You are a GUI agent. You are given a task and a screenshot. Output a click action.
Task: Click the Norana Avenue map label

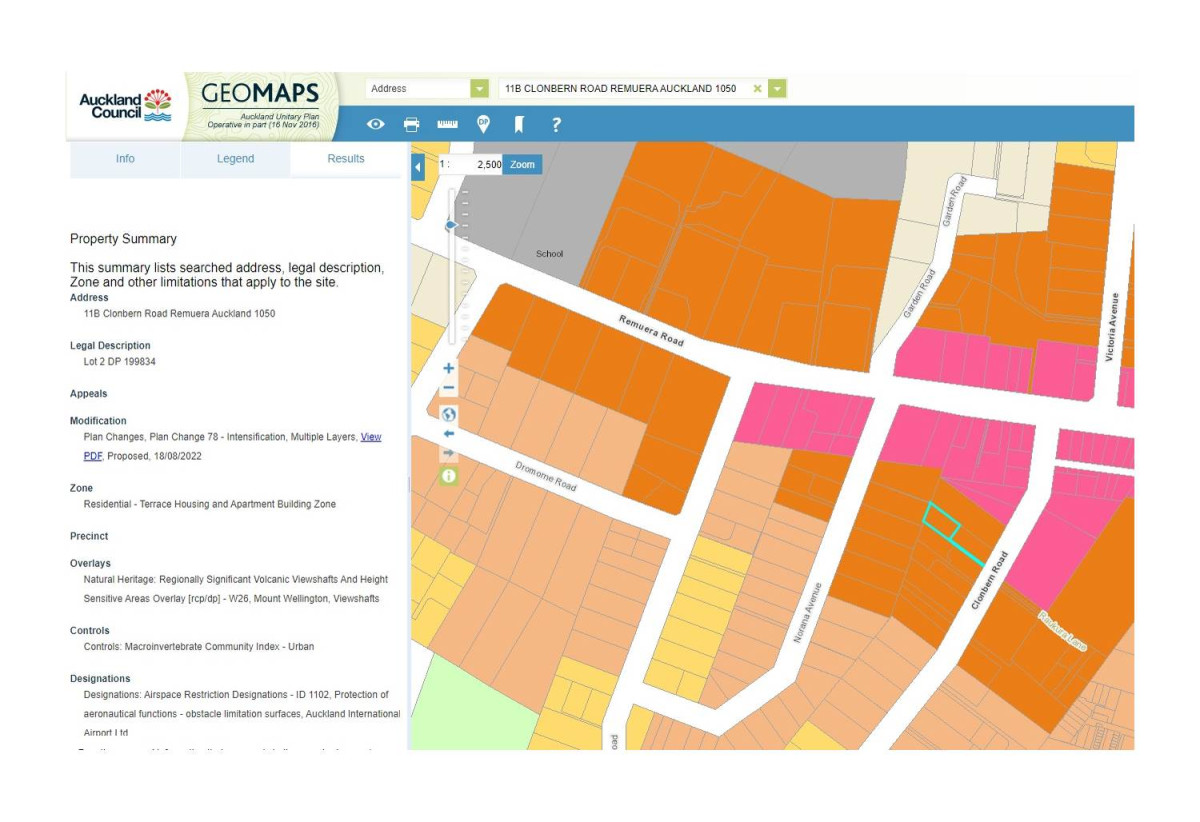(x=808, y=611)
